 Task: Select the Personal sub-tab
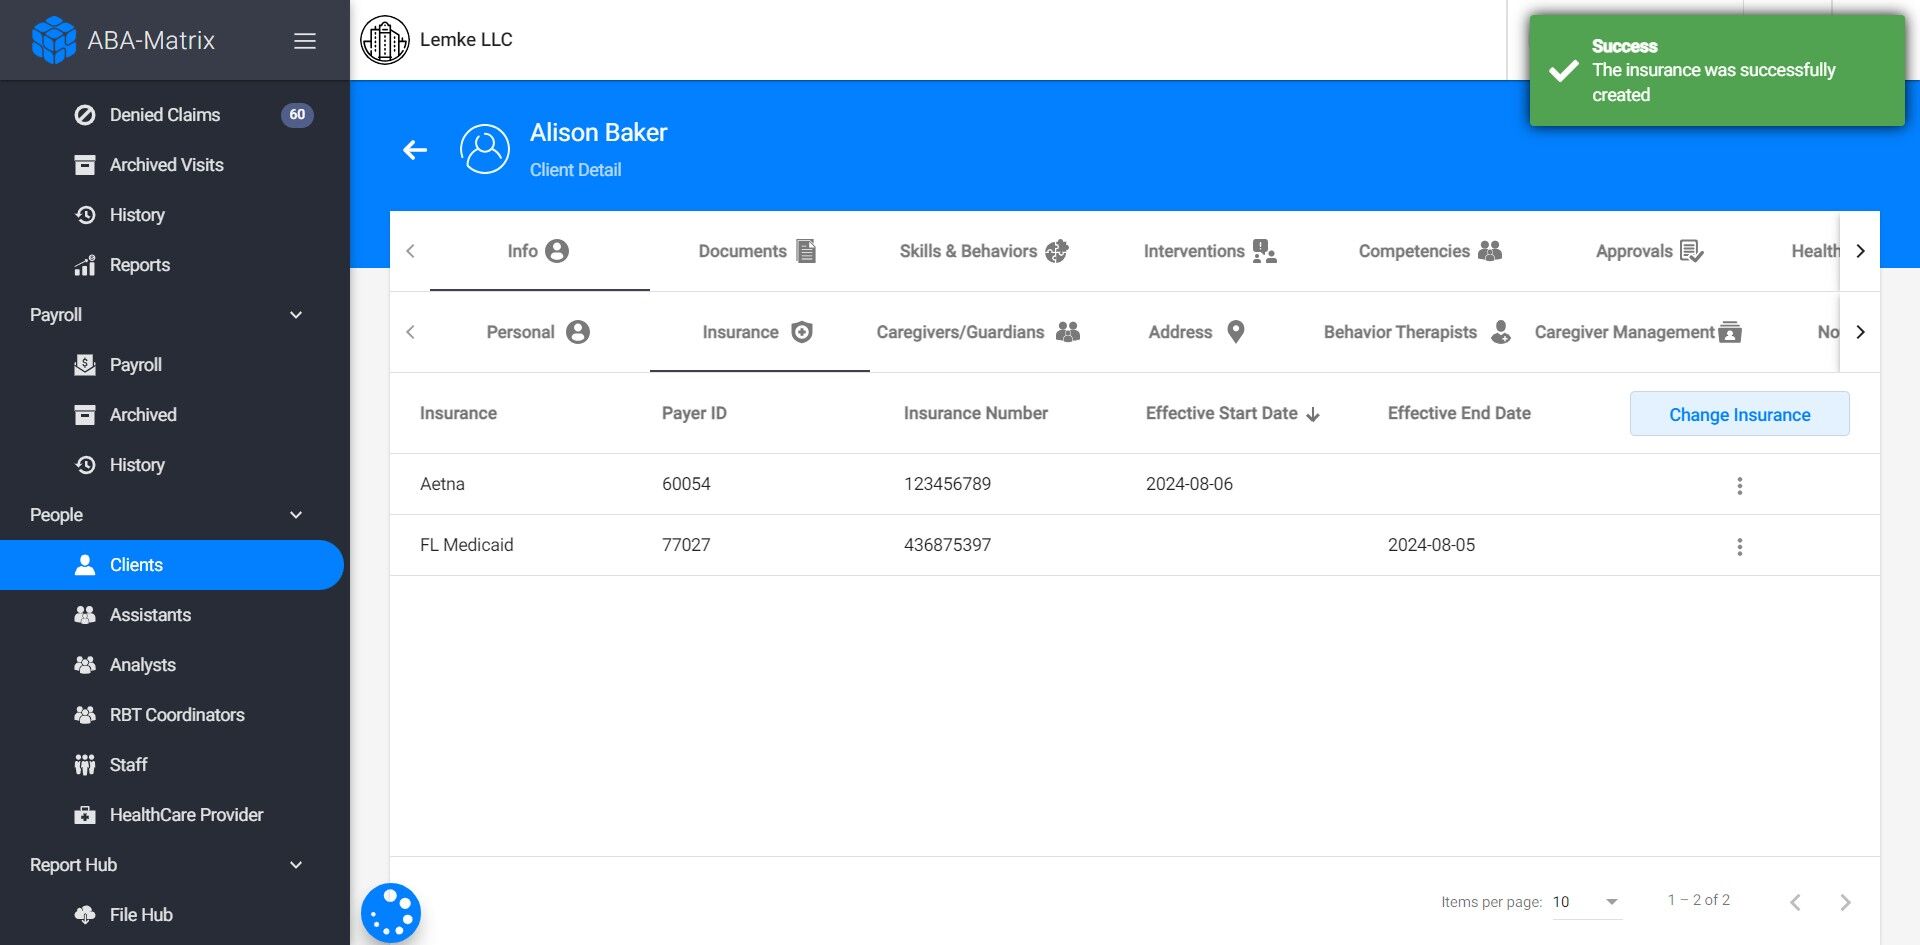pyautogui.click(x=539, y=332)
